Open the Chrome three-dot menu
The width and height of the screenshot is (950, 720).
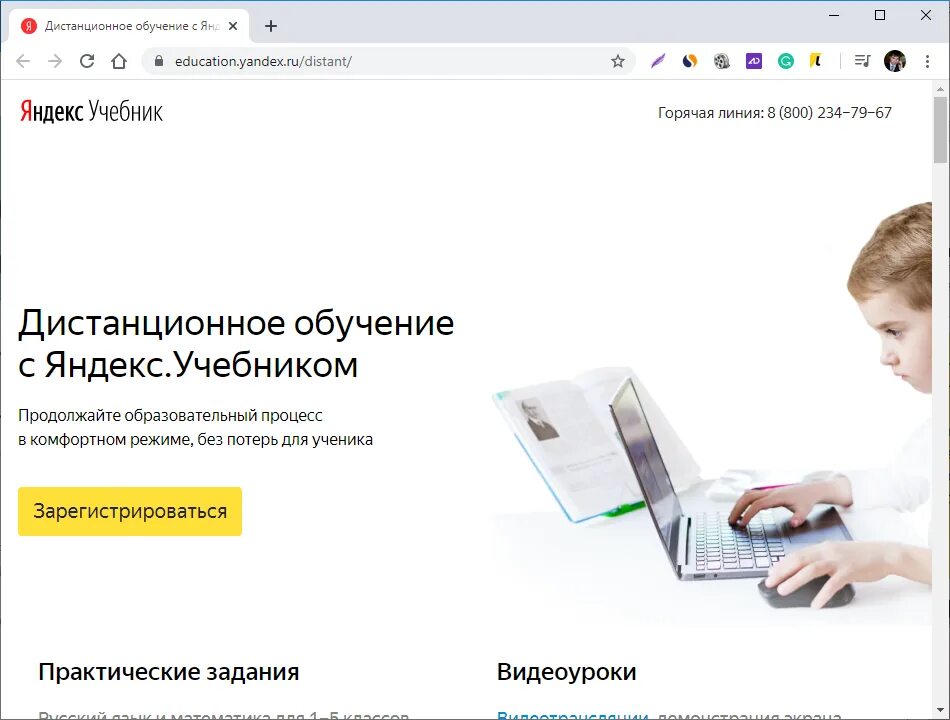(x=927, y=61)
